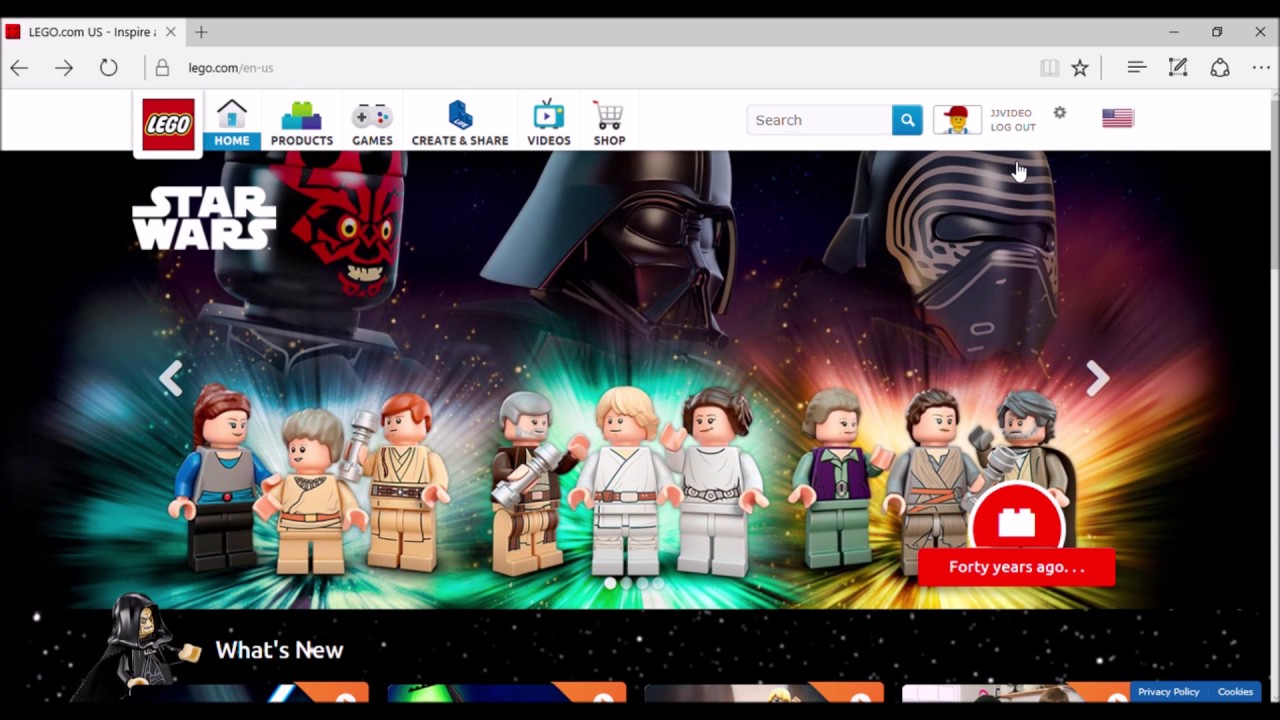Open the GAMES navigation menu
The width and height of the screenshot is (1280, 720).
point(372,123)
